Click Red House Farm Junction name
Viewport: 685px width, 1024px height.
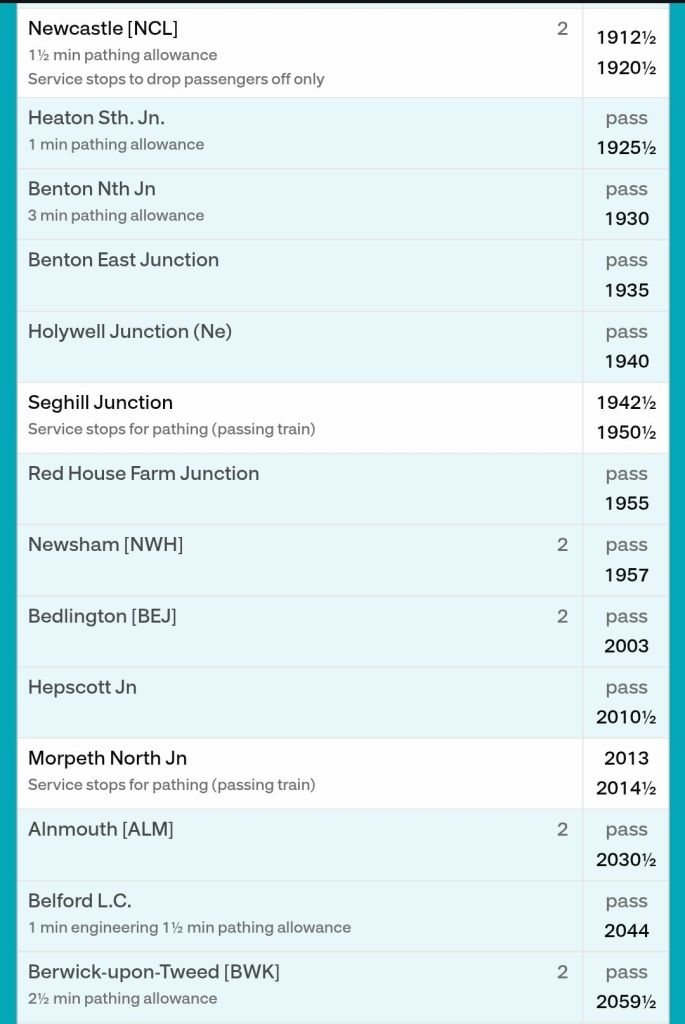(143, 473)
